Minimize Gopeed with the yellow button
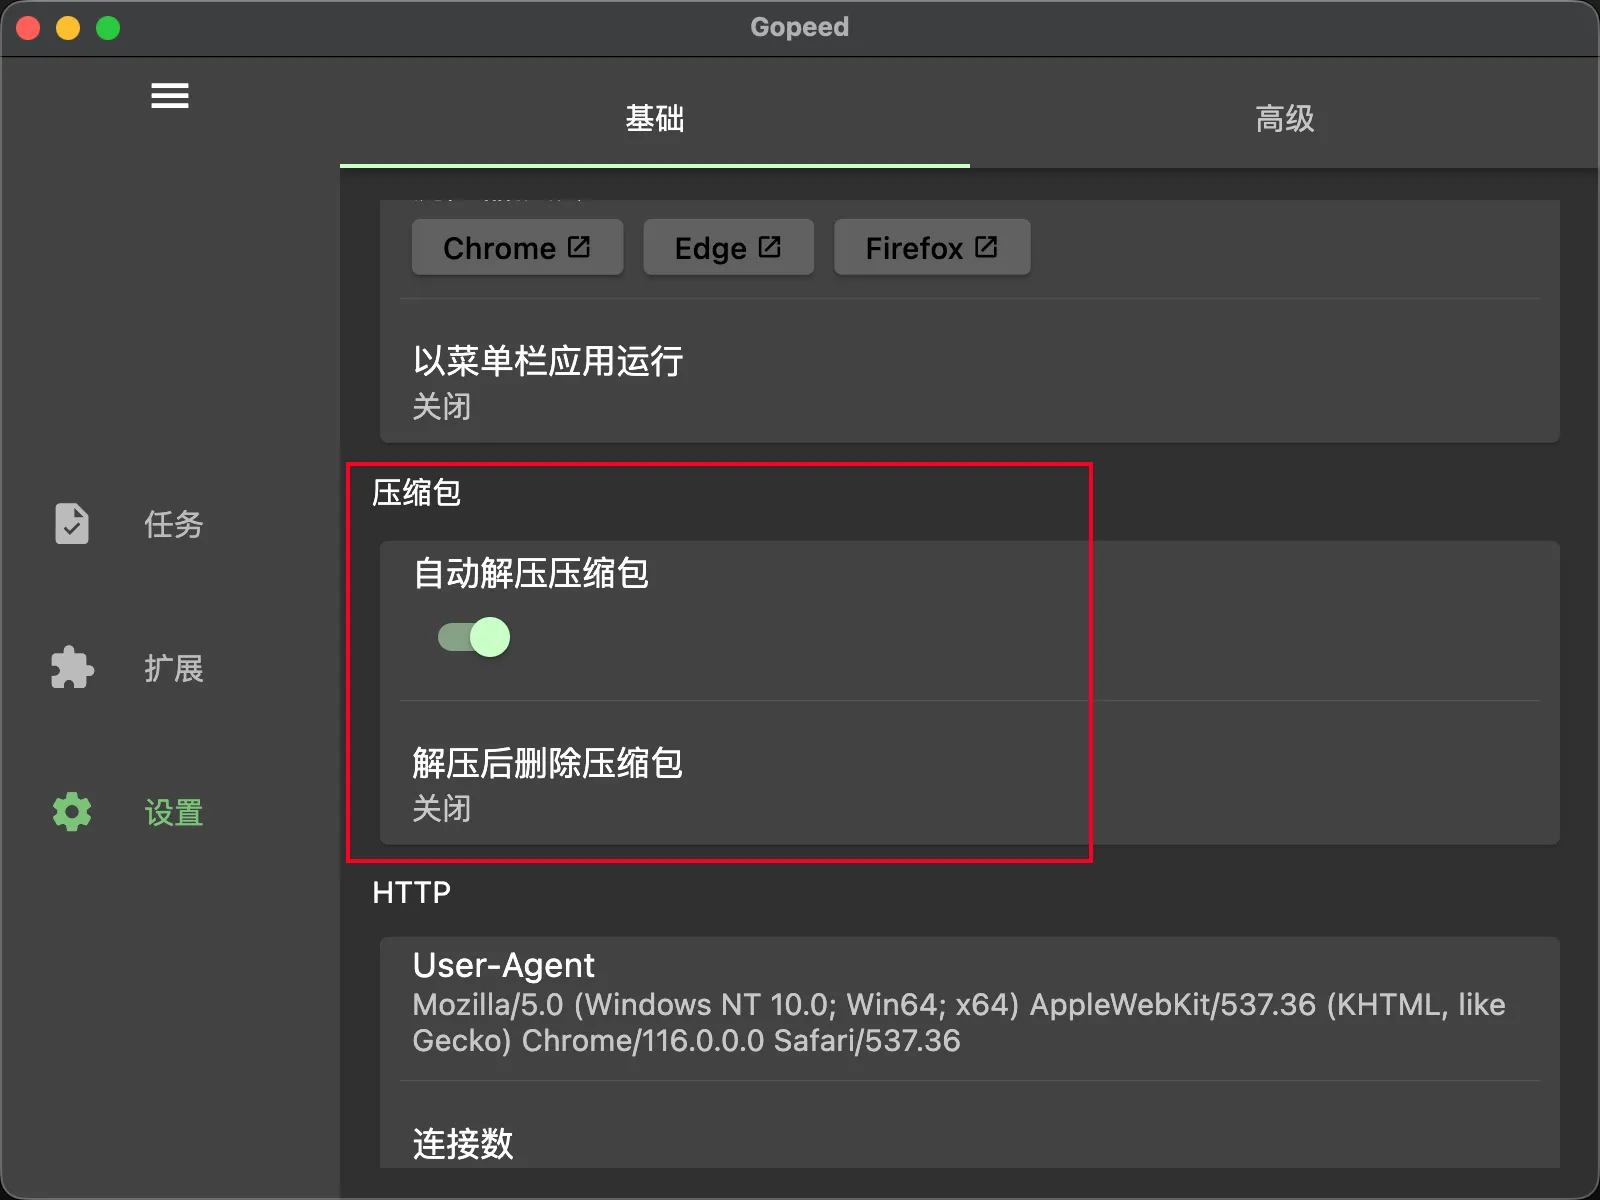Screen dimensions: 1600x1200 [x=68, y=28]
